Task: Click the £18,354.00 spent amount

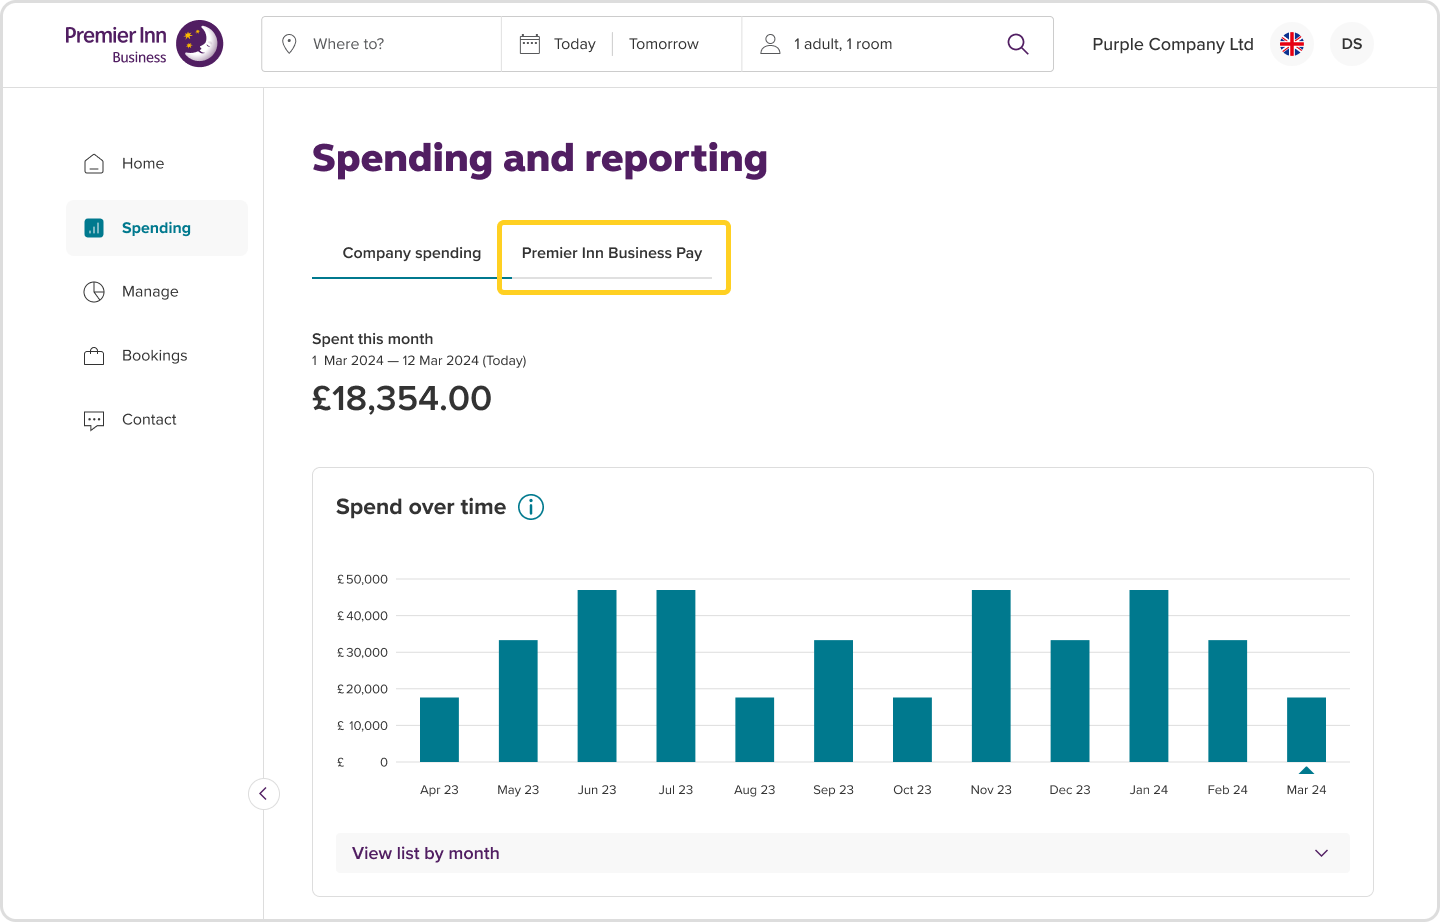Action: [x=402, y=398]
